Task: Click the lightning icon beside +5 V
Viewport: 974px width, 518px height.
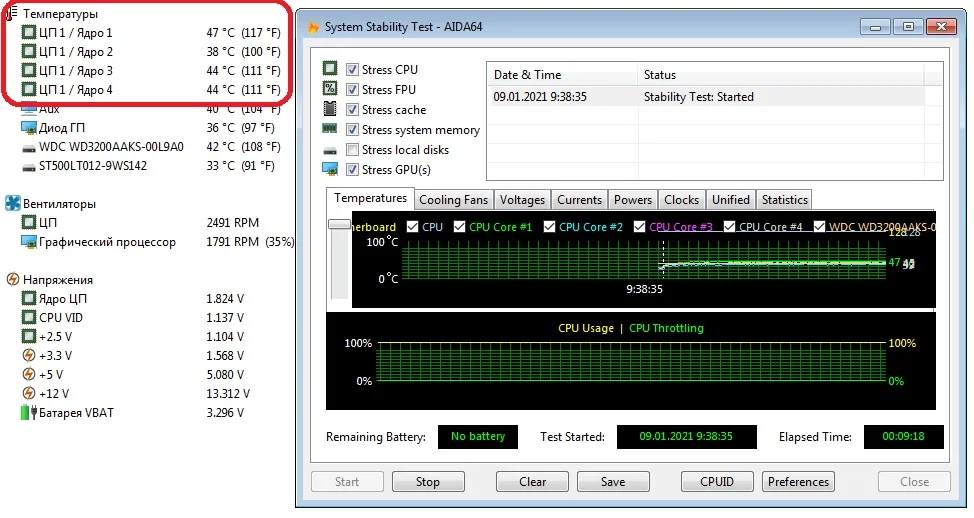Action: click(x=29, y=374)
